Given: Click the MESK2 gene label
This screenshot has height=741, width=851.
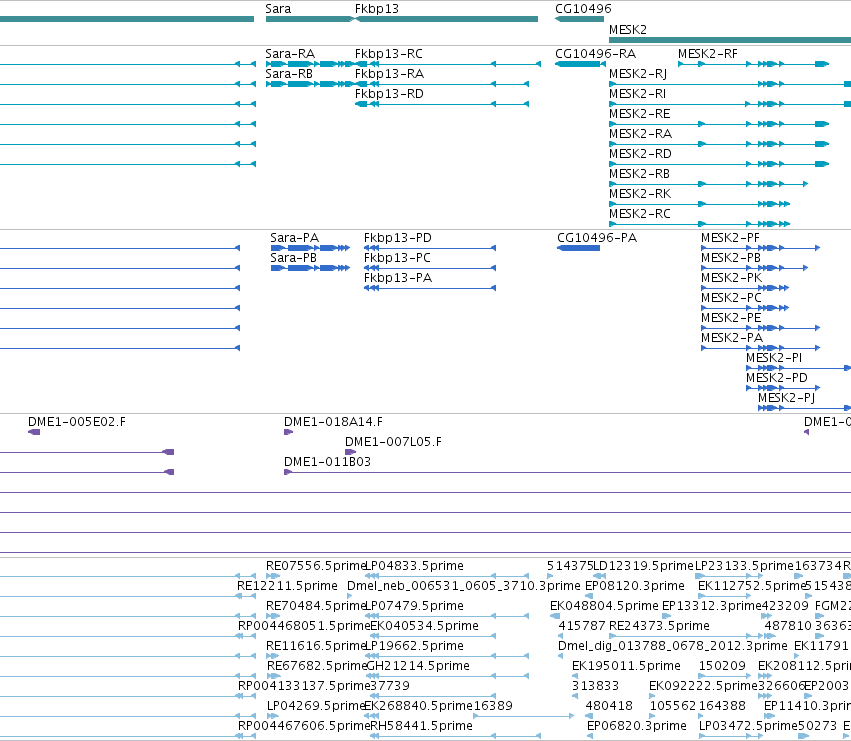Looking at the screenshot, I should [628, 29].
